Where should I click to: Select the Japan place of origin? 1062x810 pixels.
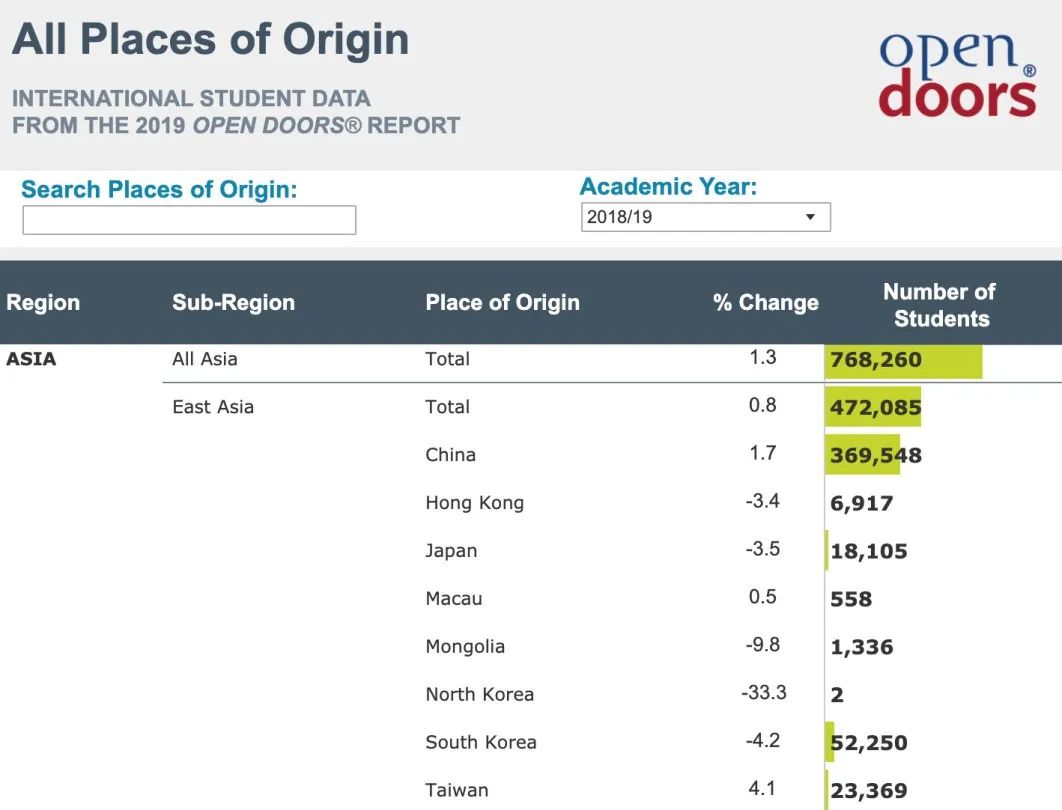pos(451,551)
